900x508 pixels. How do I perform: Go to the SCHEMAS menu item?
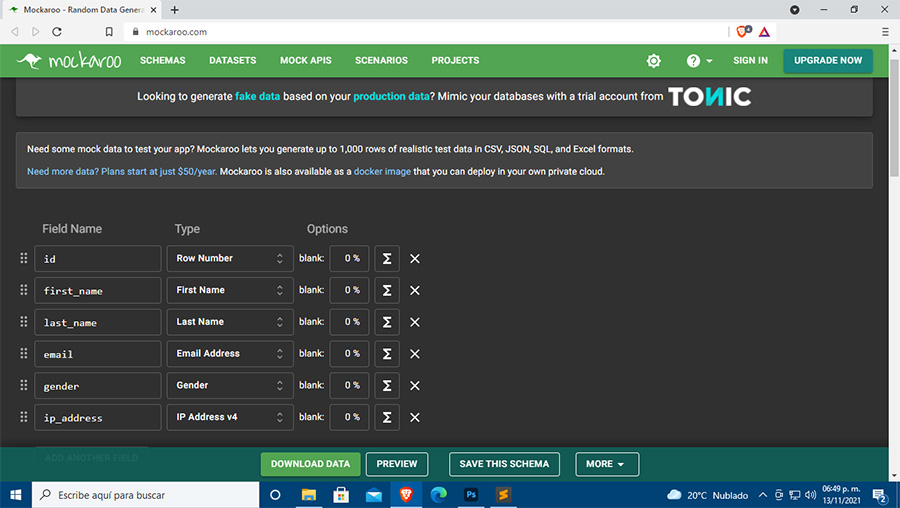(x=162, y=61)
